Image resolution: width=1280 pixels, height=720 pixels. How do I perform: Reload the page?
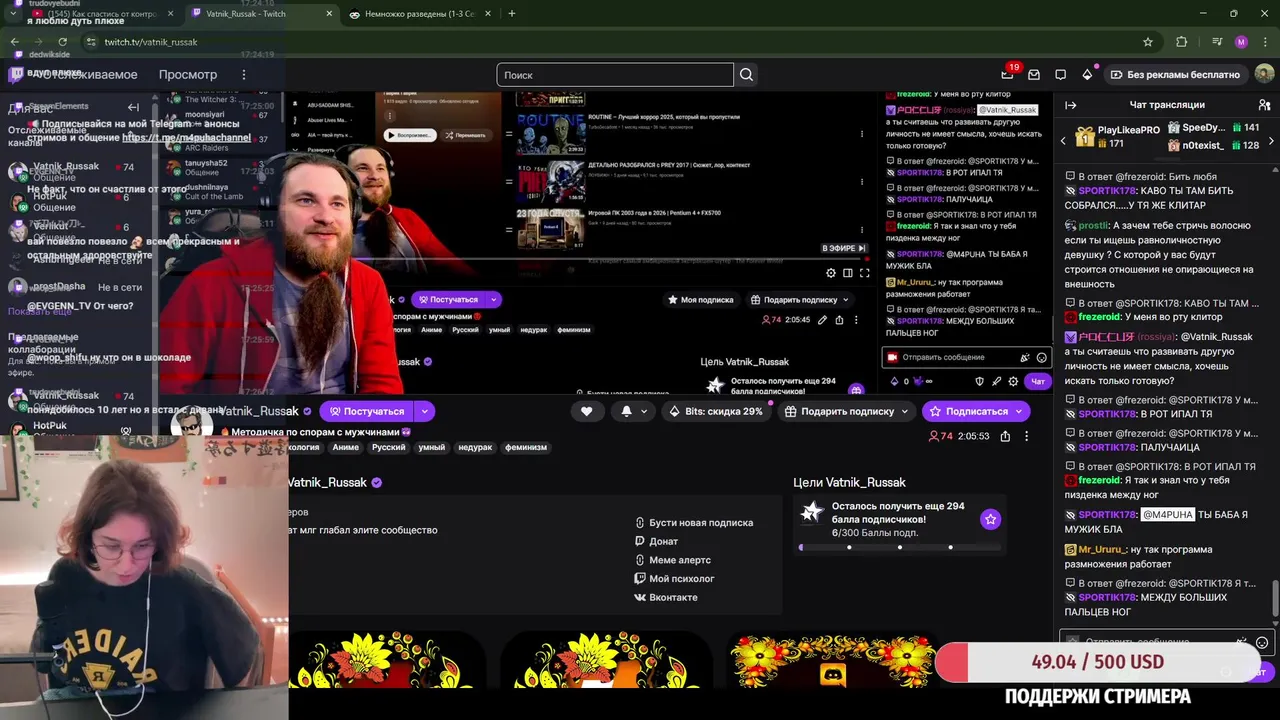(x=62, y=42)
